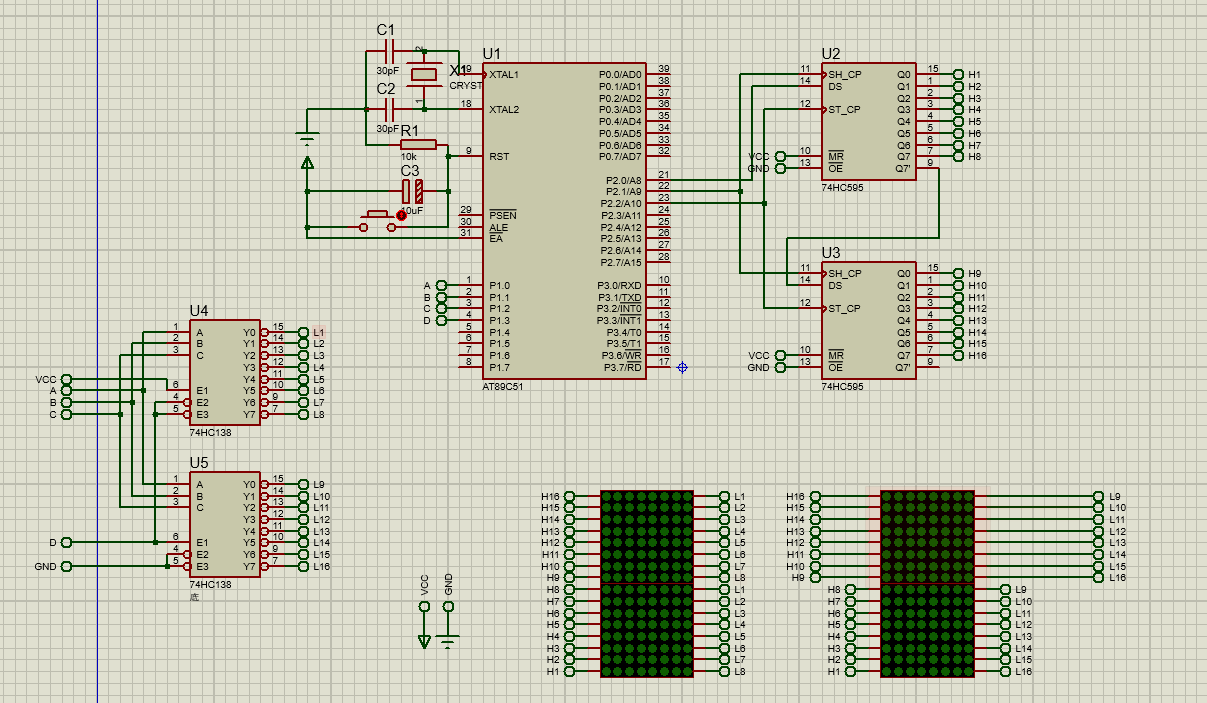This screenshot has height=703, width=1207.
Task: Click the '30pF' value under C1
Action: [387, 71]
